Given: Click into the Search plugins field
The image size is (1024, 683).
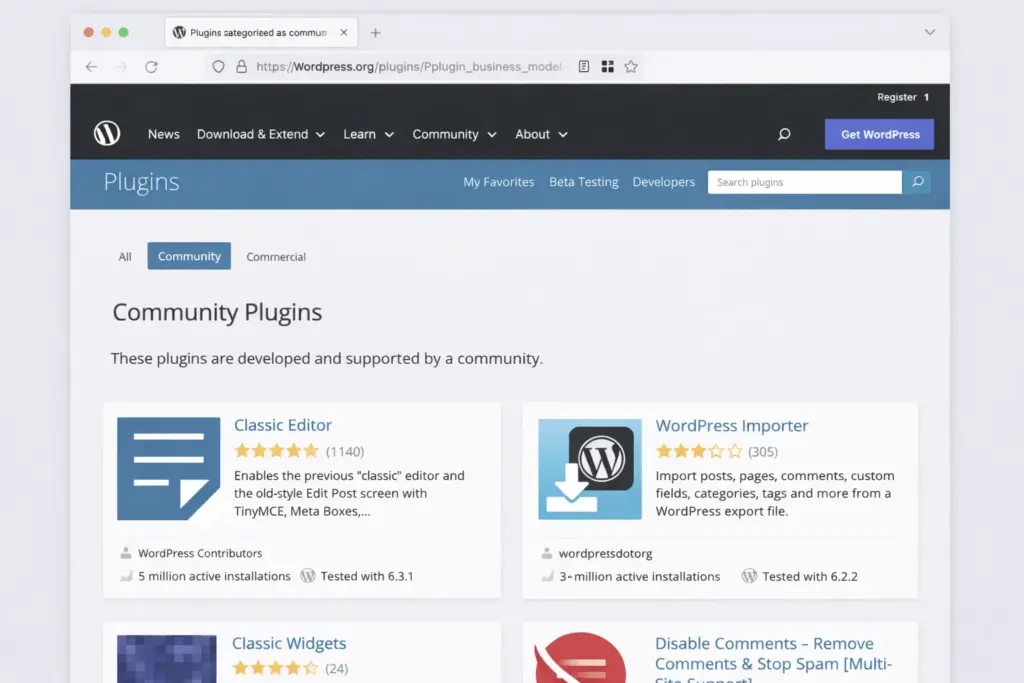Looking at the screenshot, I should pyautogui.click(x=804, y=182).
